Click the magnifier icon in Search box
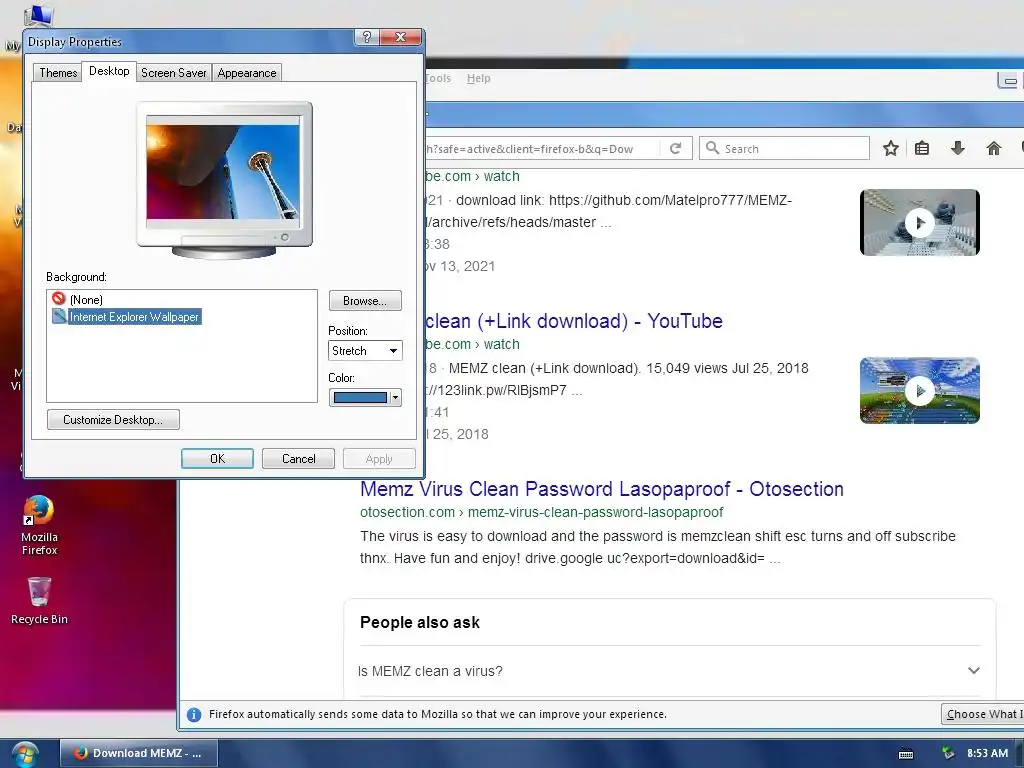Screen dimensions: 1024x768 coord(712,148)
